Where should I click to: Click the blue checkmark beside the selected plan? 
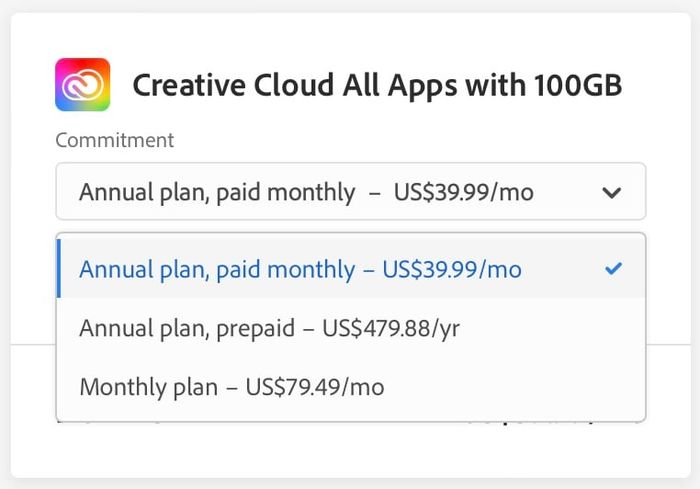[x=613, y=268]
